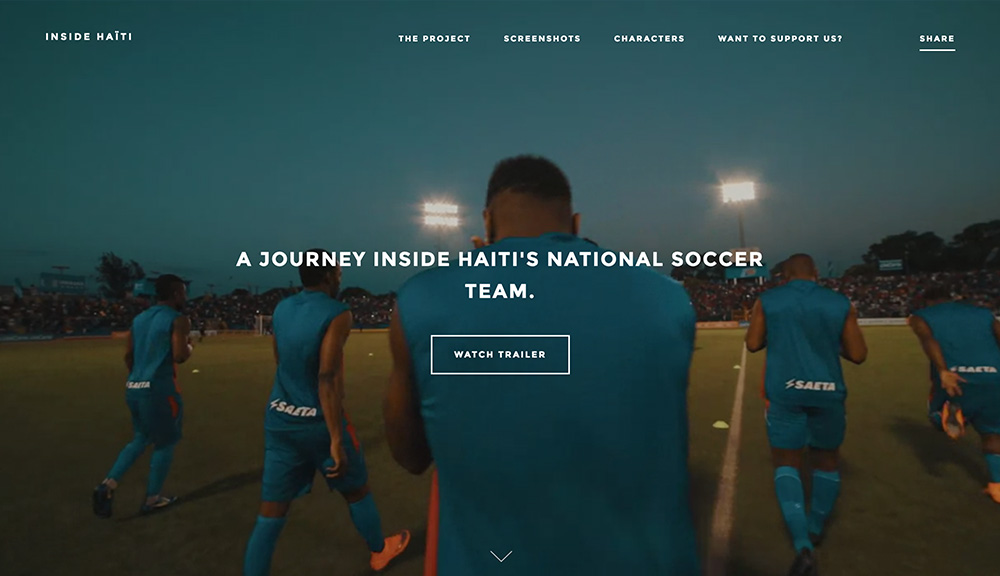Click the scroll-down chevron arrow
The image size is (1000, 576).
click(x=501, y=556)
